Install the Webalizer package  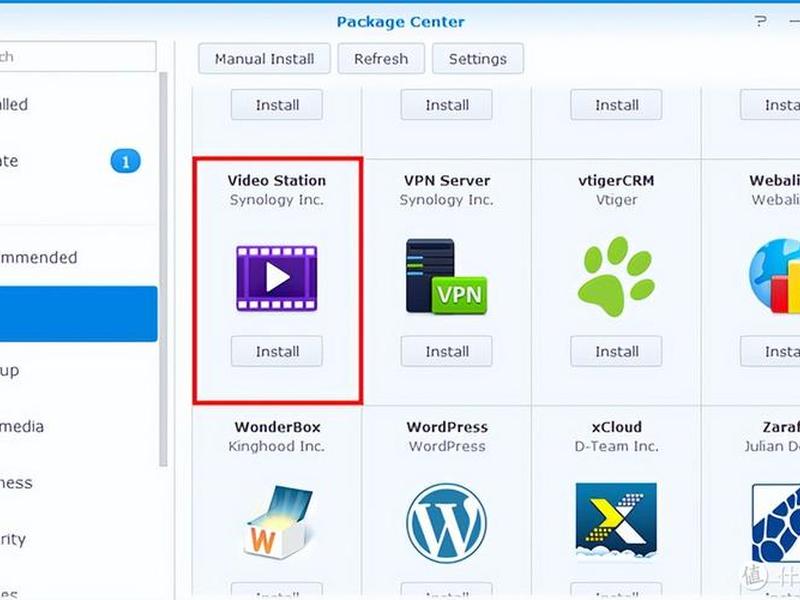770,351
